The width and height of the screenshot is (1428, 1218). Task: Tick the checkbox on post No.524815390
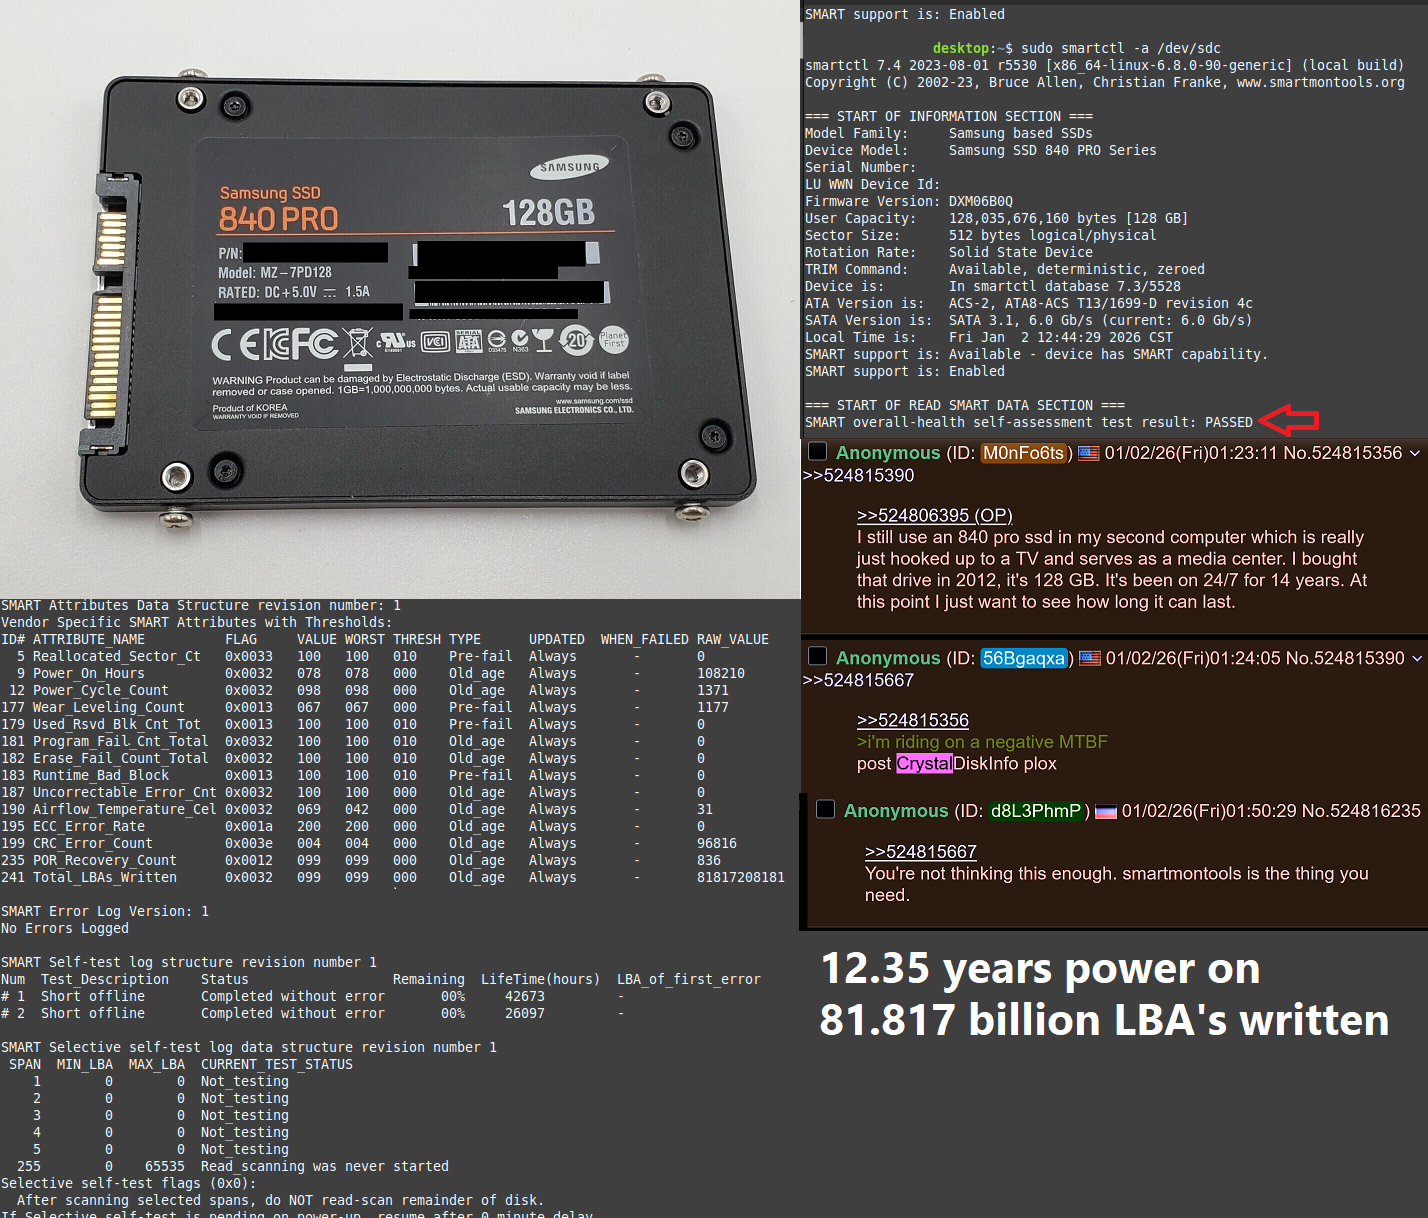tap(817, 656)
